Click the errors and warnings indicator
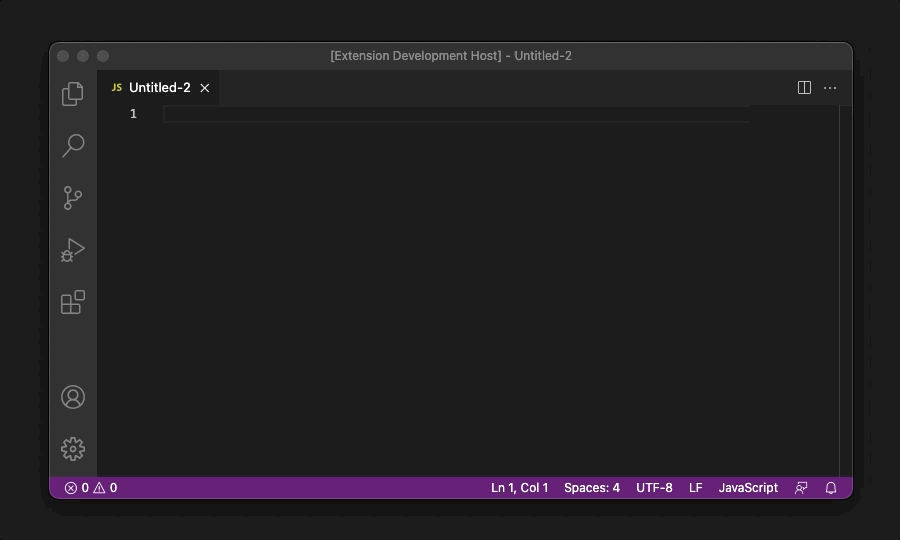Image resolution: width=900 pixels, height=540 pixels. (91, 488)
